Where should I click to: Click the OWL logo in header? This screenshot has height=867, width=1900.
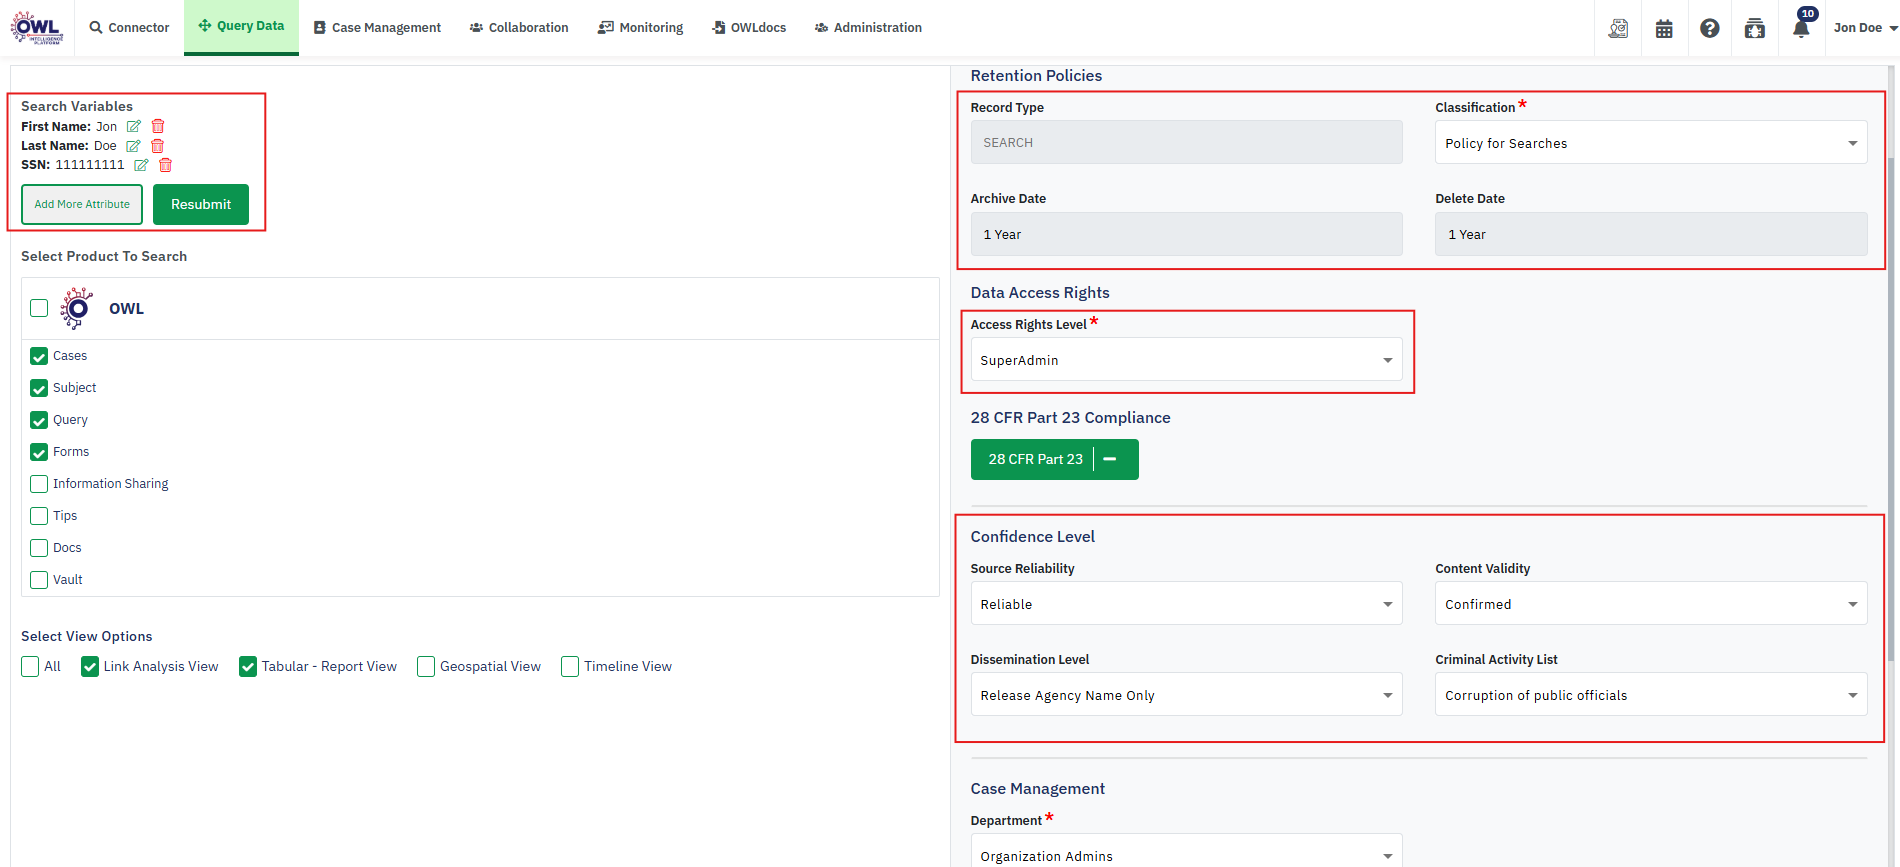click(x=37, y=28)
